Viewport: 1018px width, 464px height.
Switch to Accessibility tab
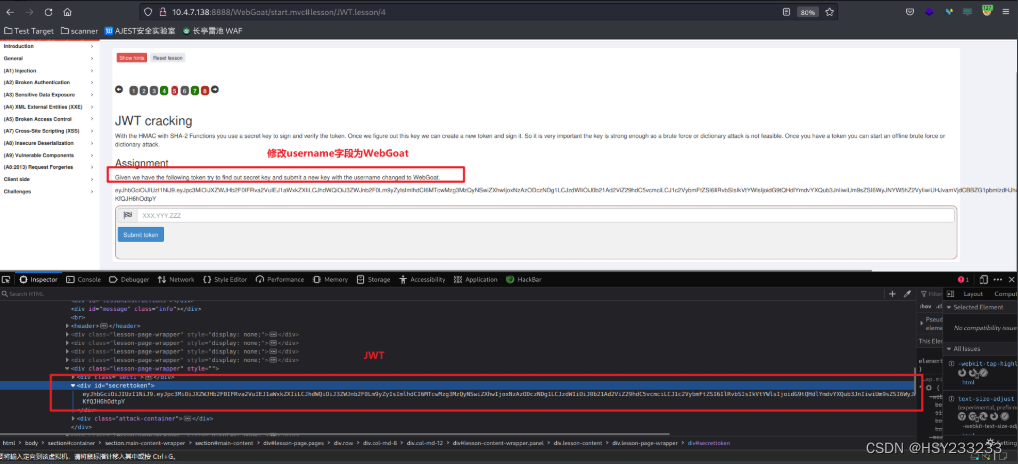[422, 280]
